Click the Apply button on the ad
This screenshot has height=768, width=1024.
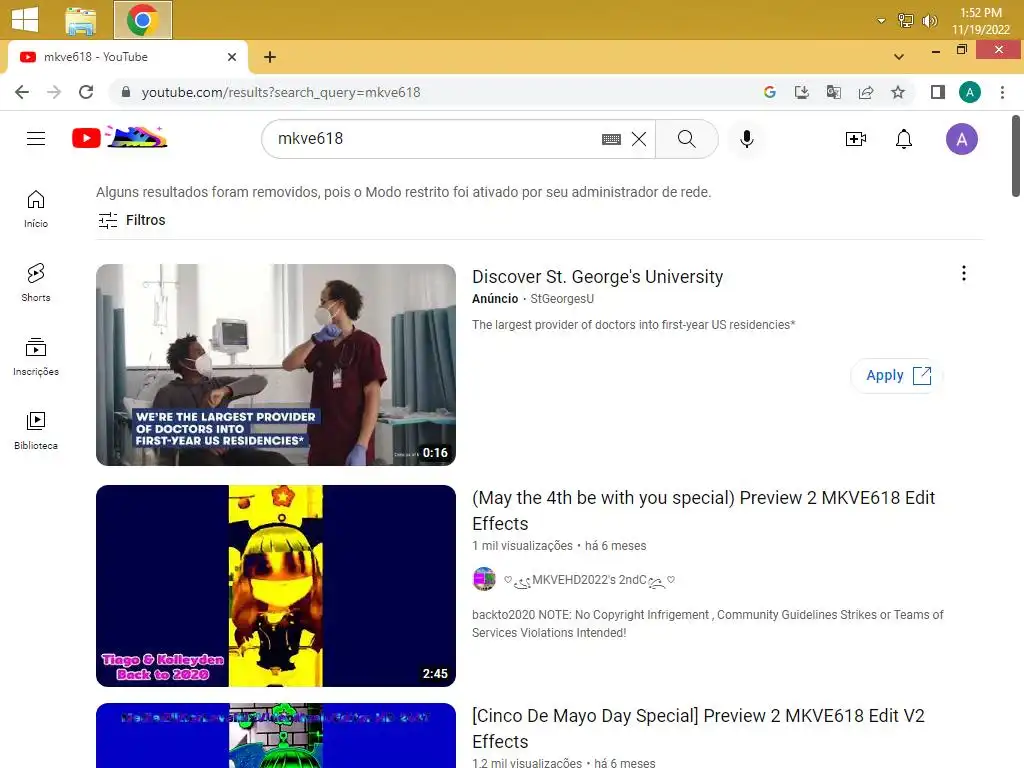[x=897, y=376]
